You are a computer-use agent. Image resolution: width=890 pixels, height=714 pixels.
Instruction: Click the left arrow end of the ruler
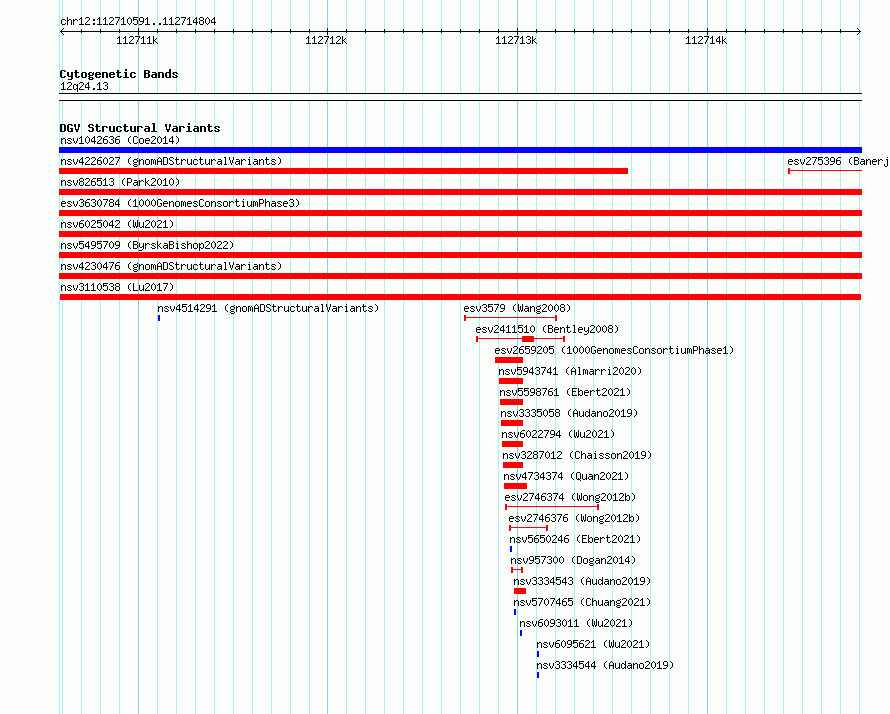coord(62,32)
